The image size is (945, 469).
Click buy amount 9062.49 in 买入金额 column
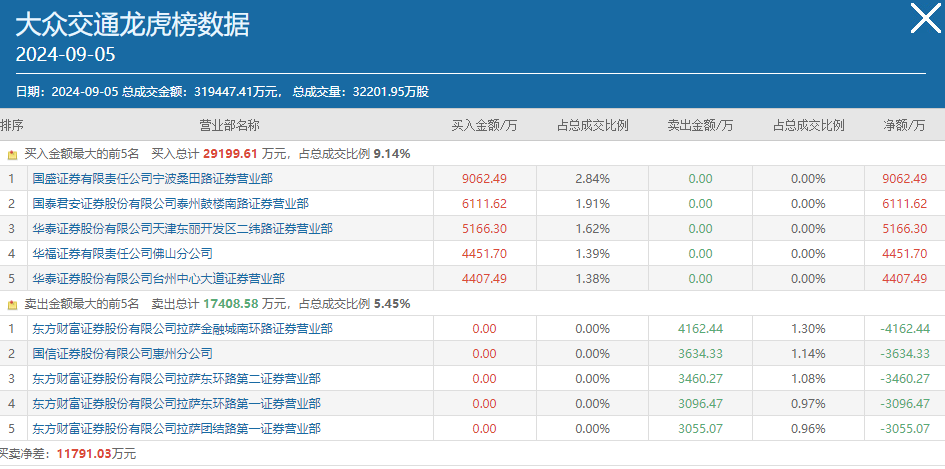pyautogui.click(x=485, y=178)
